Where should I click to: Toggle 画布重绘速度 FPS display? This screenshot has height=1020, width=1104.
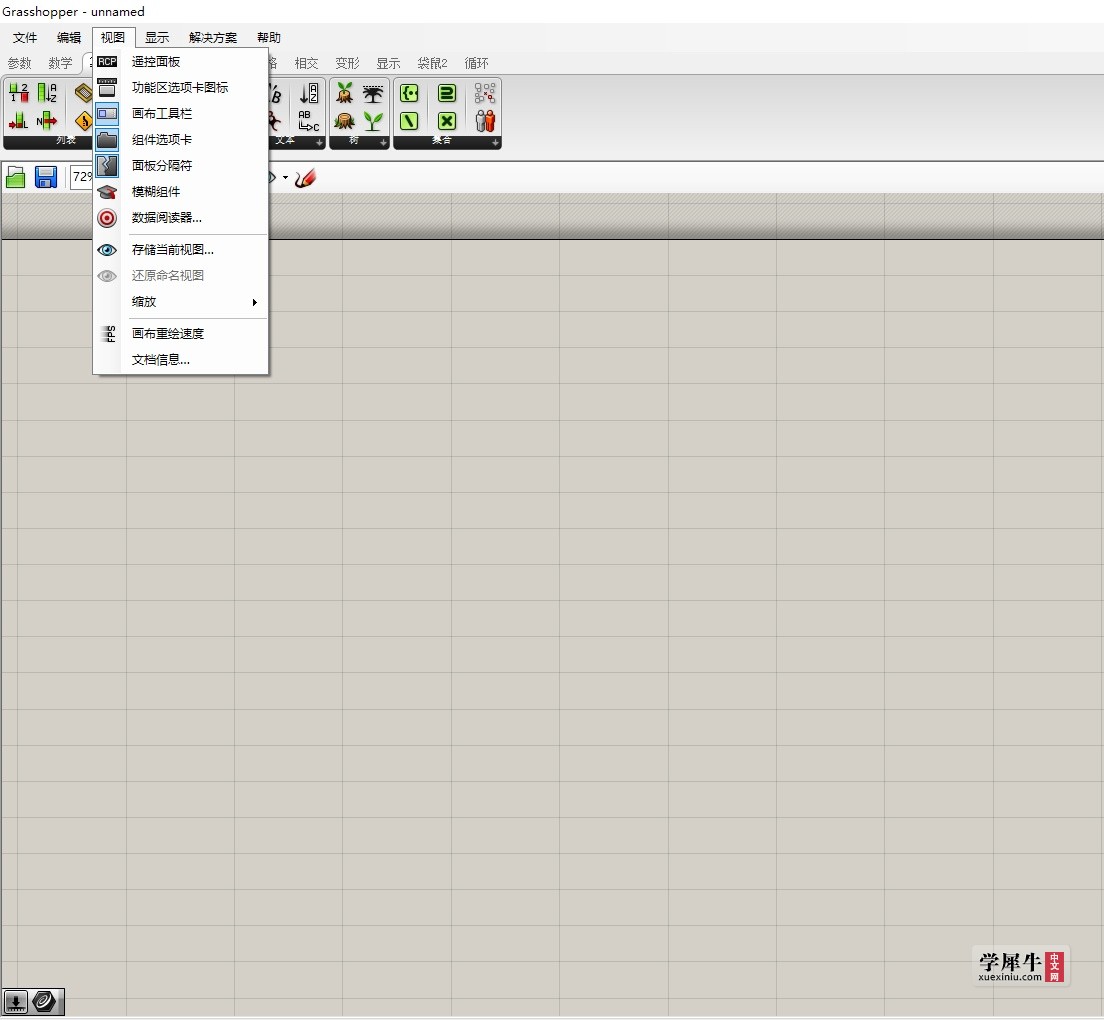pyautogui.click(x=181, y=334)
